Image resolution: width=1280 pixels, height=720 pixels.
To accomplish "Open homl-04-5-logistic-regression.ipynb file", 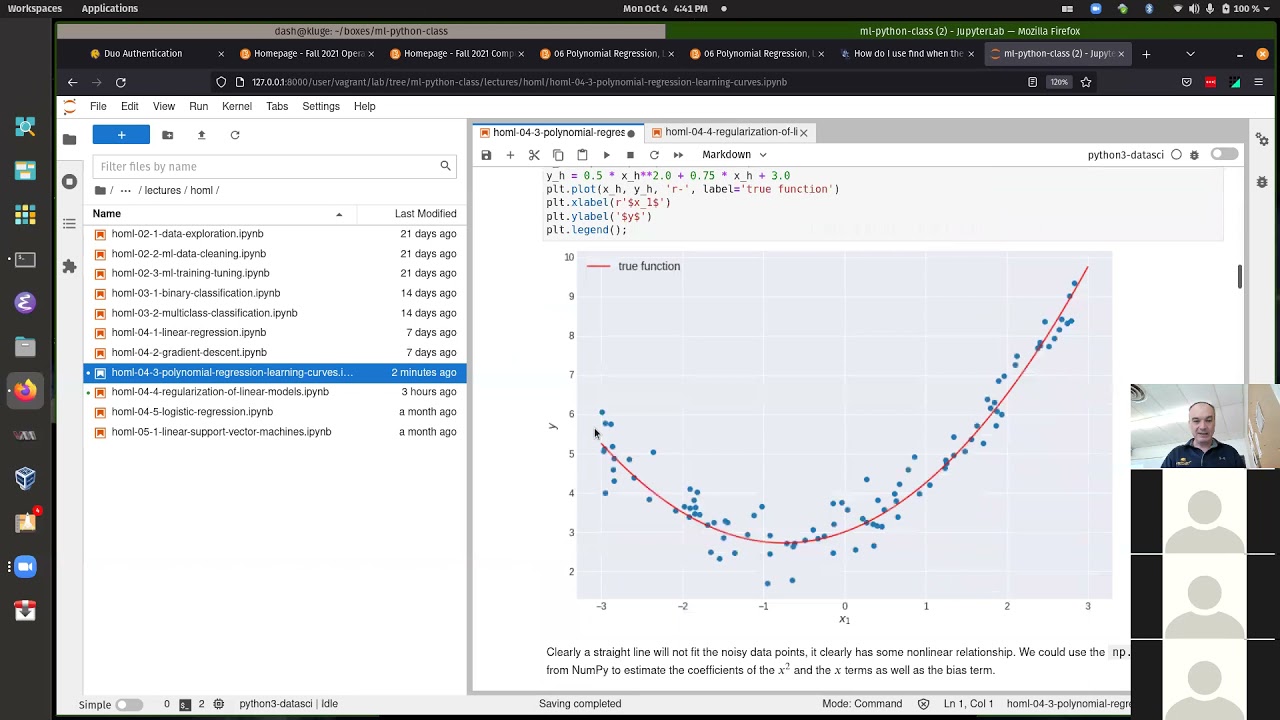I will coord(192,412).
